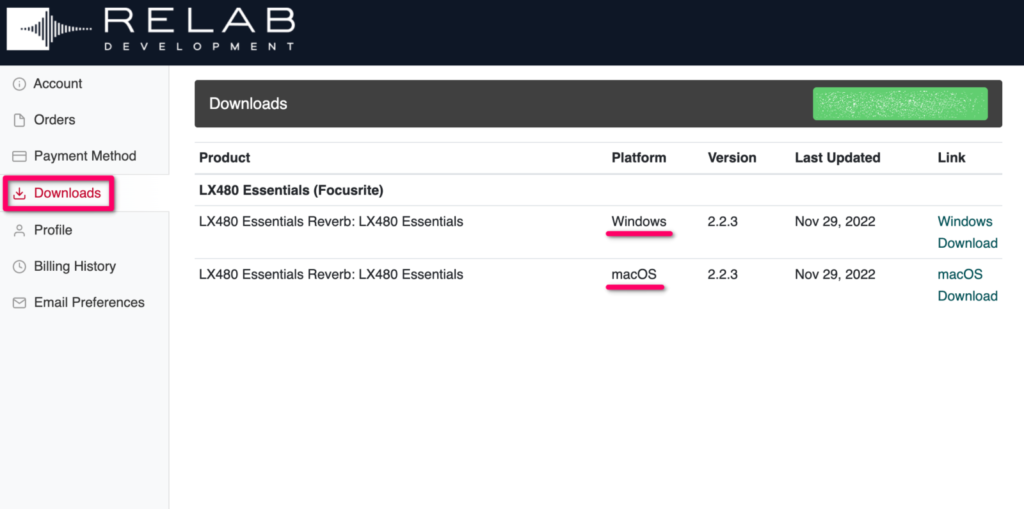Click the Windows Download link
This screenshot has height=509, width=1024.
(x=967, y=232)
